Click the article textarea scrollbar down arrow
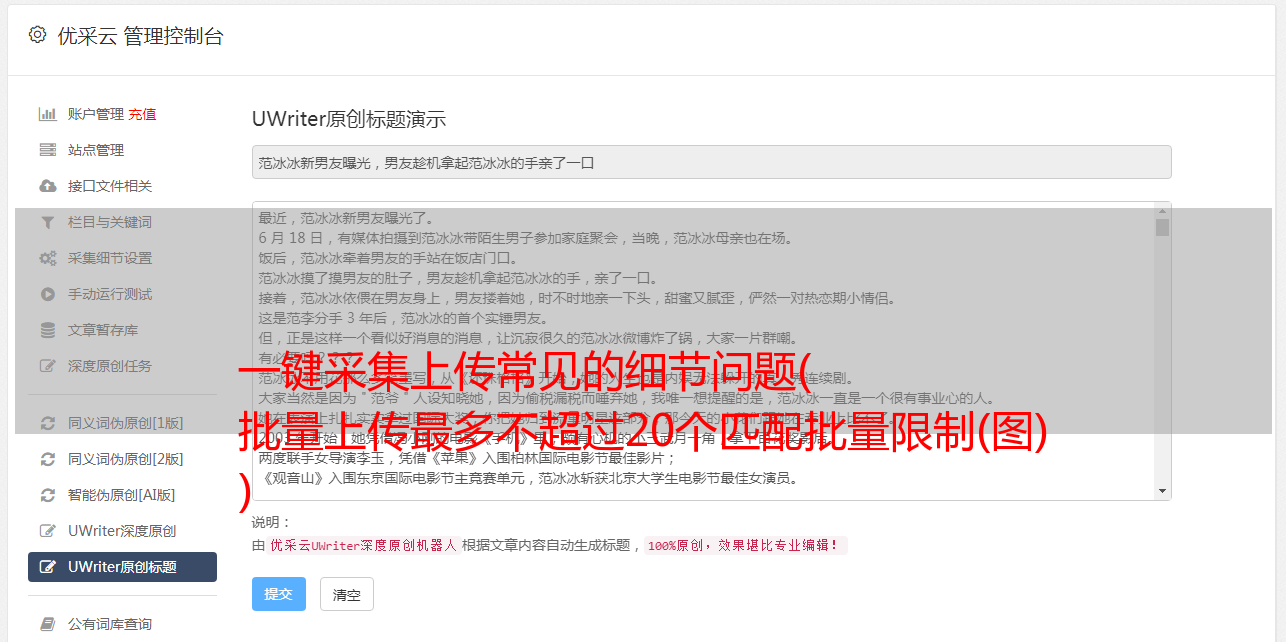Viewport: 1286px width, 642px height. (1162, 491)
